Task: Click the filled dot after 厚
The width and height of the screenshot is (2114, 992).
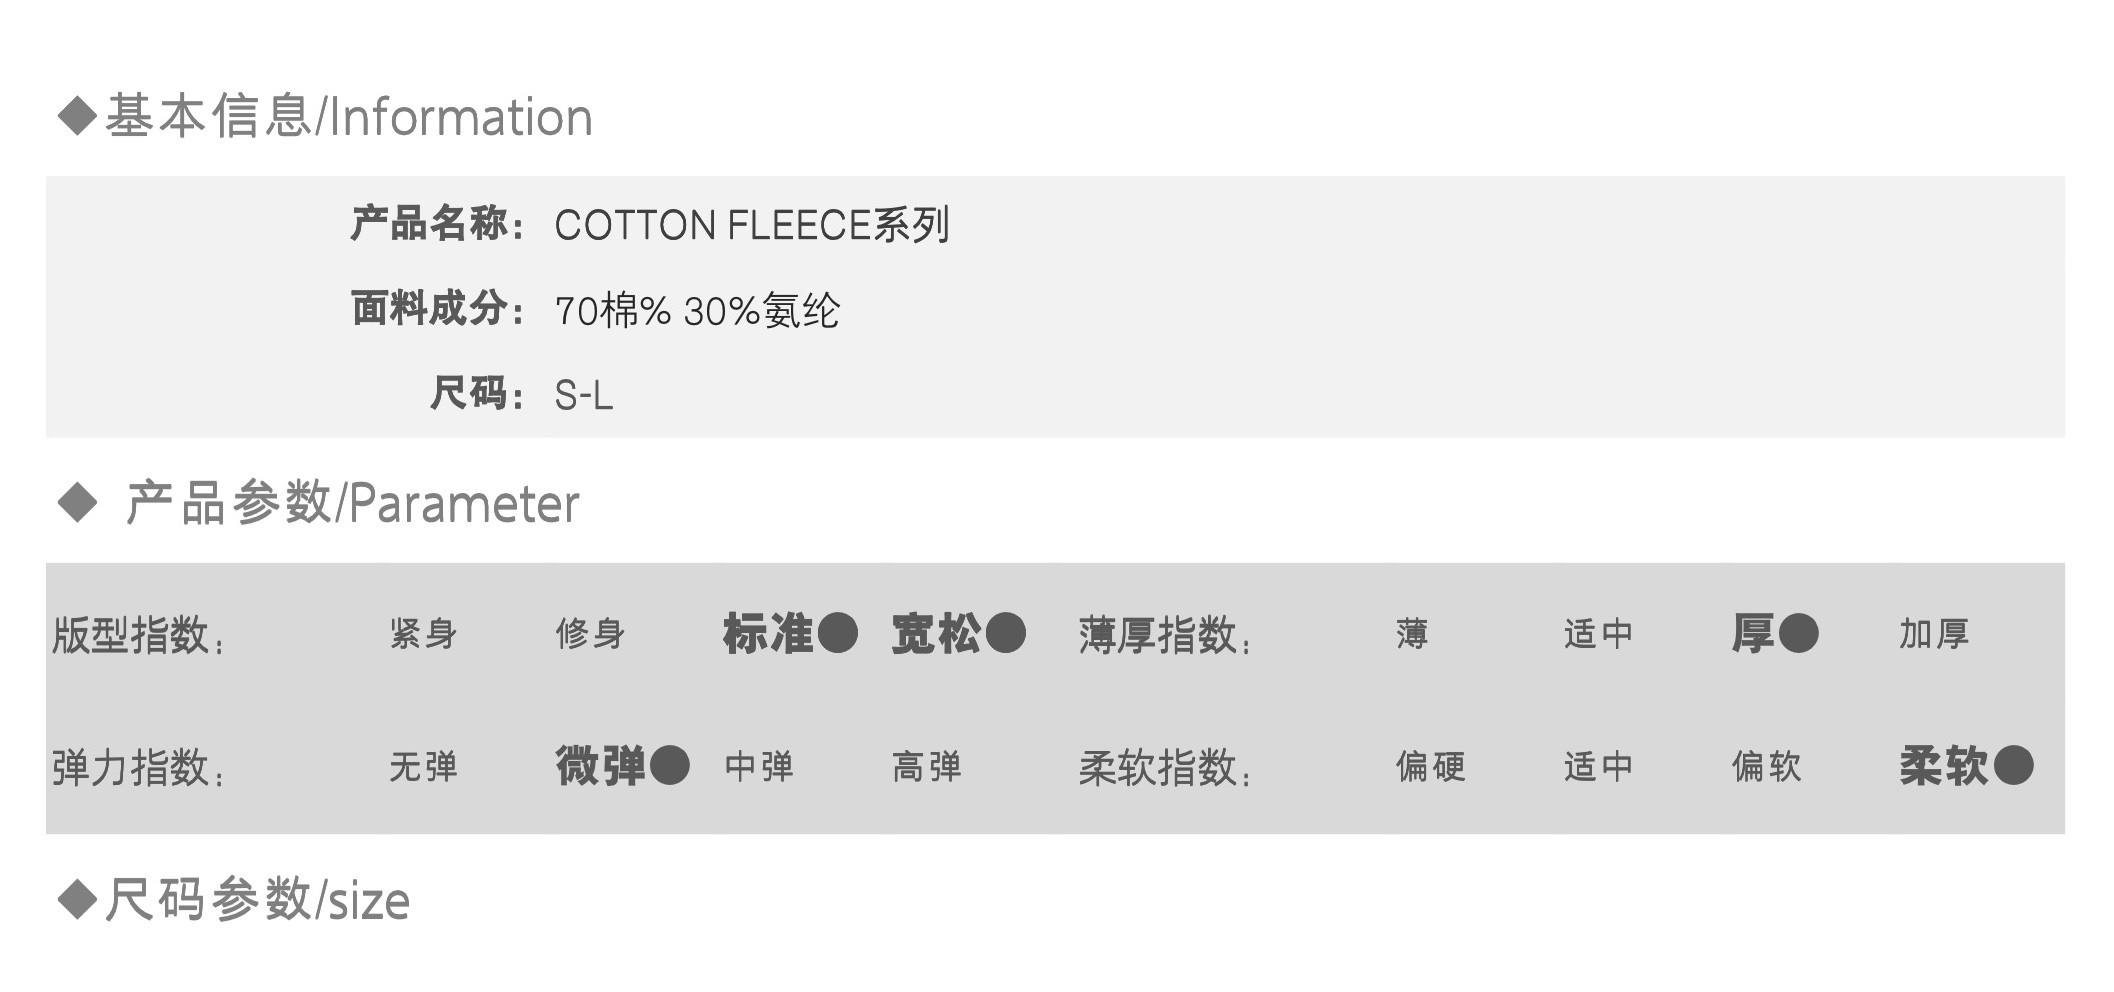Action: 1798,633
